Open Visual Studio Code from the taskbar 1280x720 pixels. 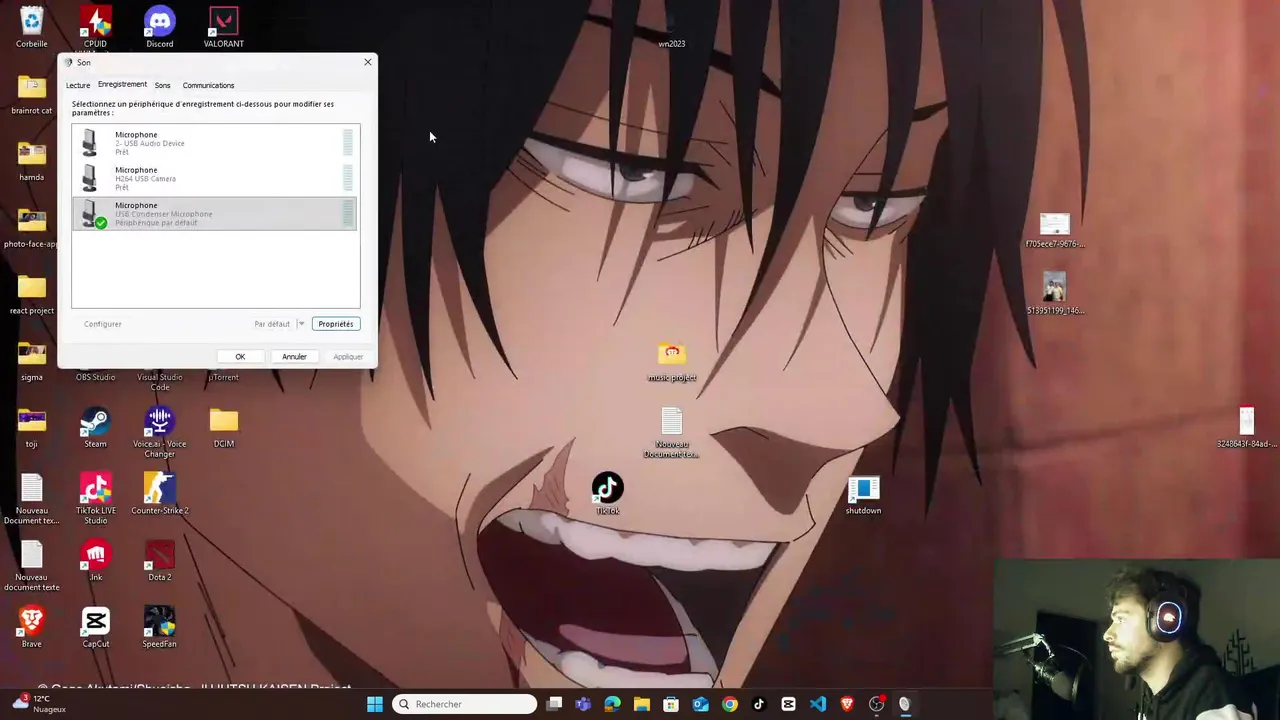coord(818,704)
